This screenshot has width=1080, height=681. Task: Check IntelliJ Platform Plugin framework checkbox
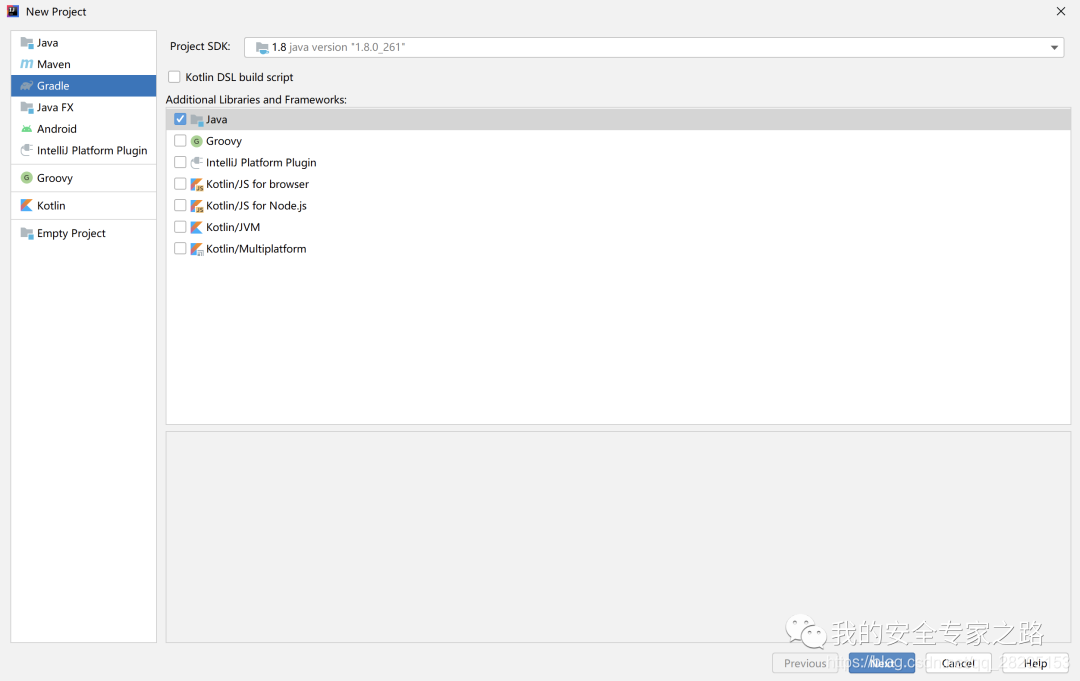pos(180,163)
